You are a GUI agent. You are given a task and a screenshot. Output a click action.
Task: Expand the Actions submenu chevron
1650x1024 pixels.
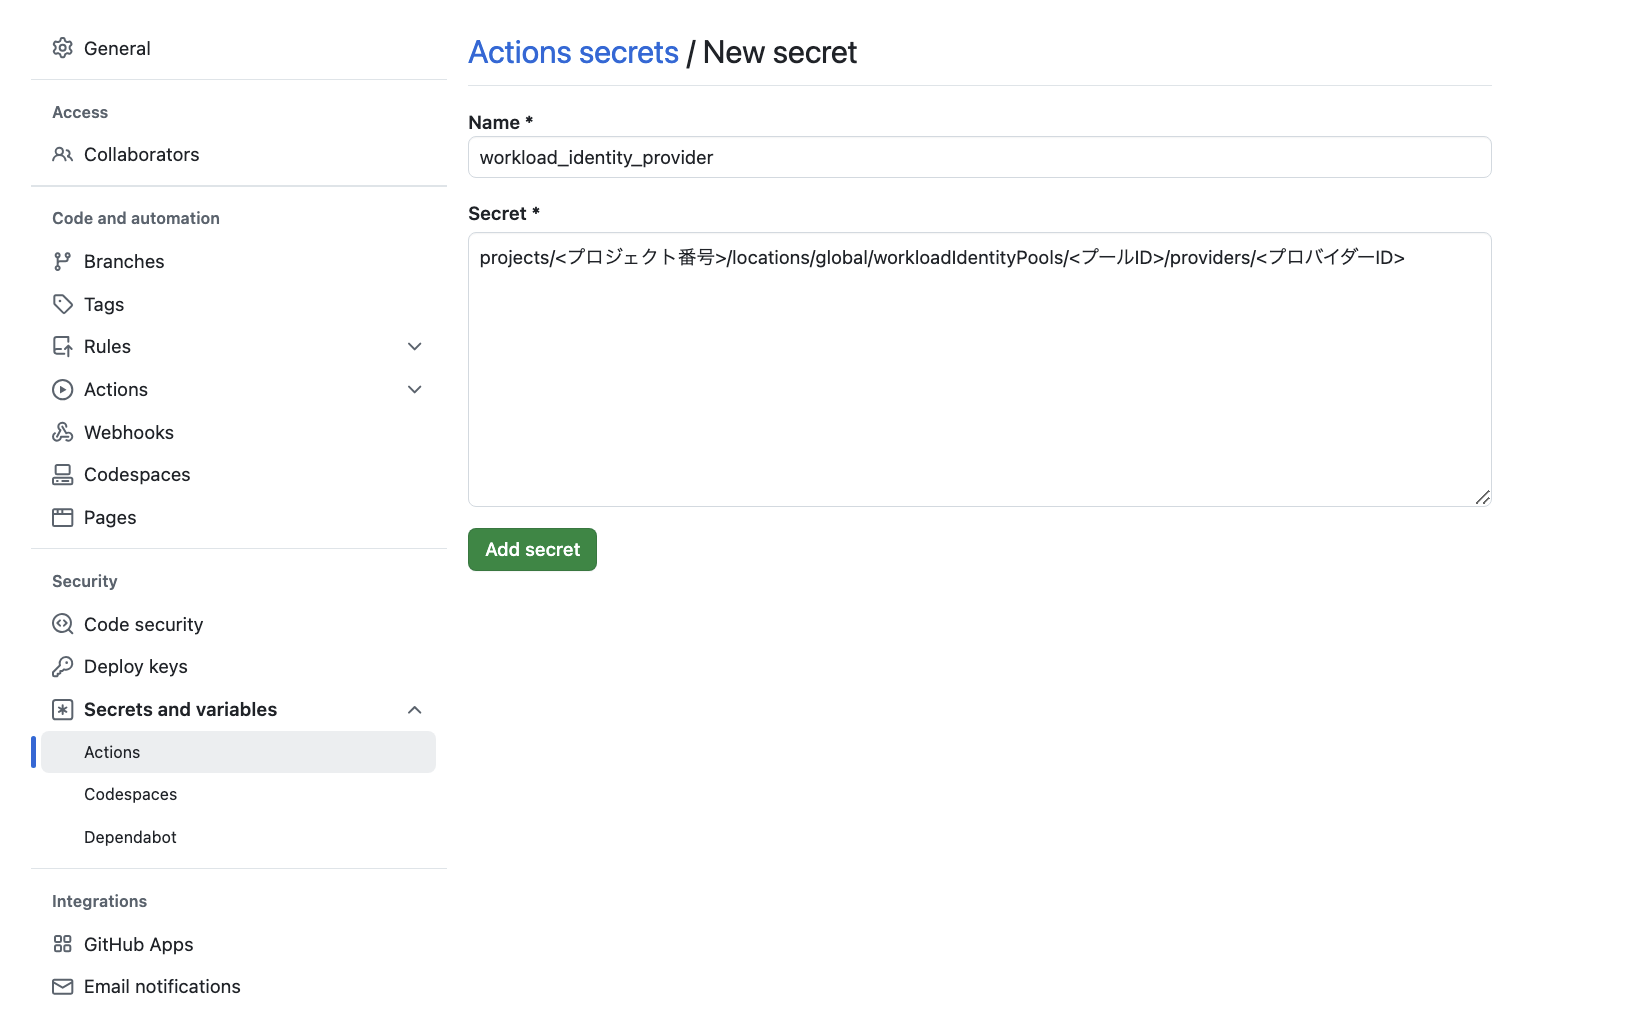[415, 389]
